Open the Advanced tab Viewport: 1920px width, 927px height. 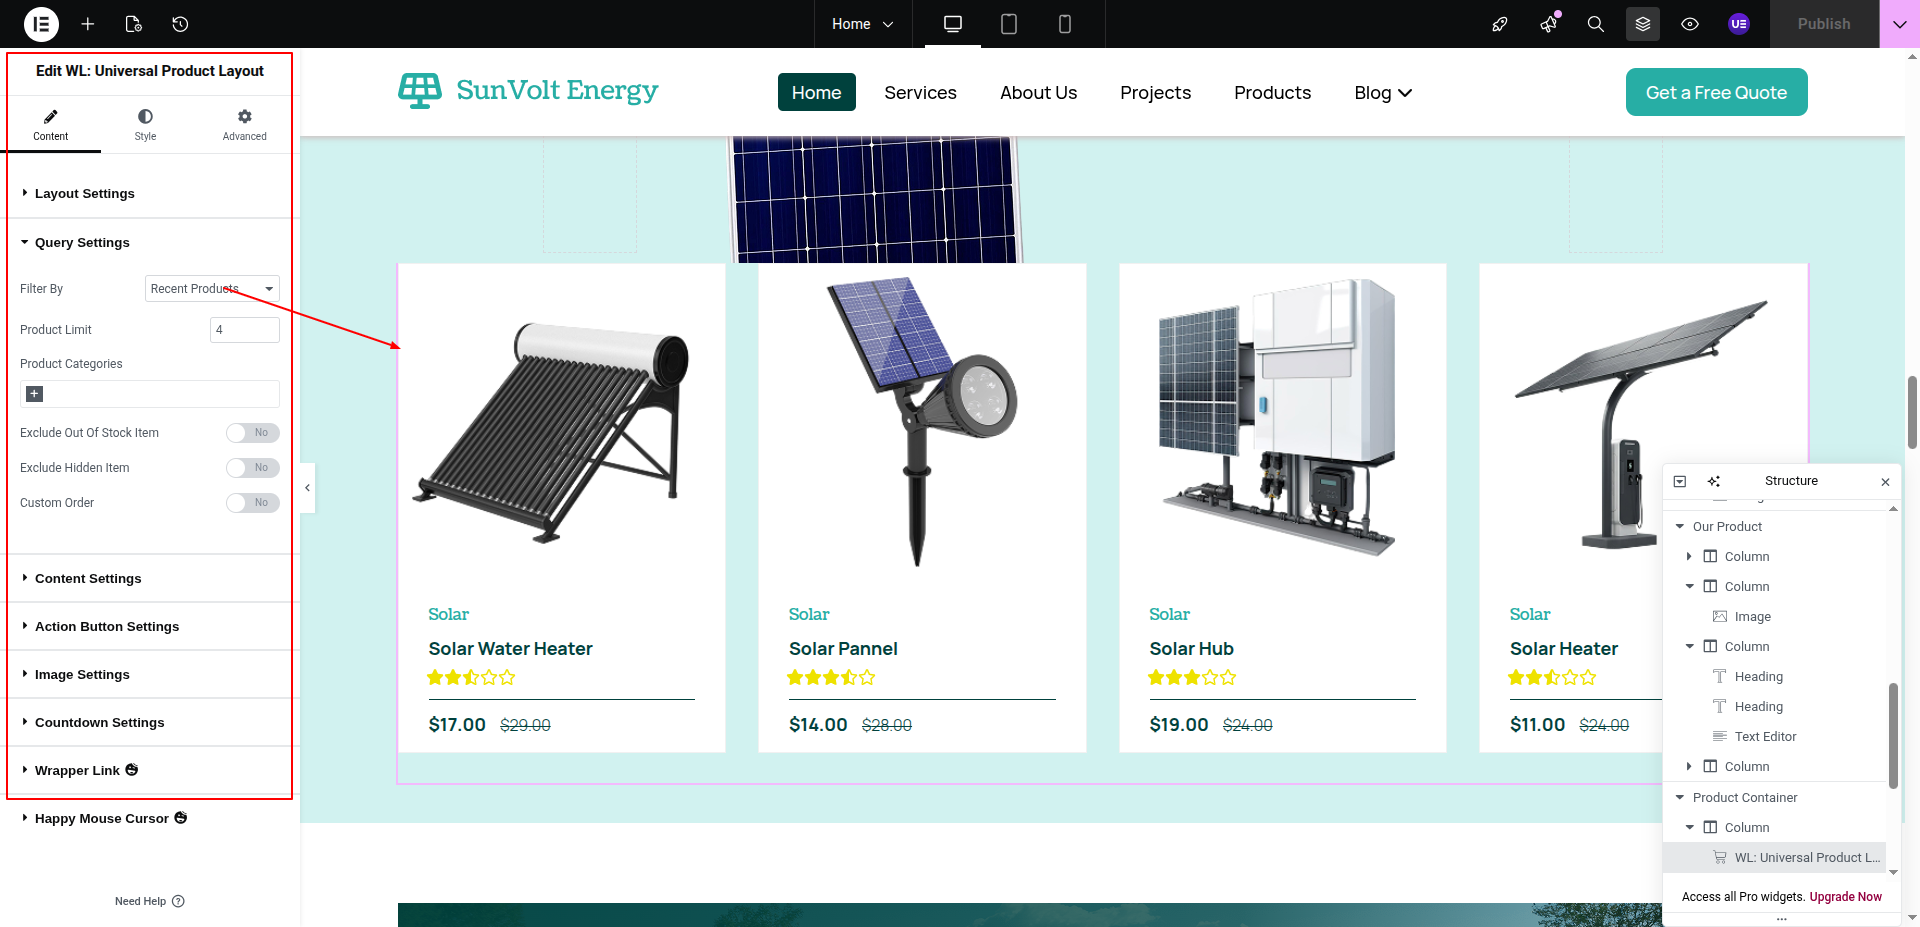pyautogui.click(x=244, y=125)
